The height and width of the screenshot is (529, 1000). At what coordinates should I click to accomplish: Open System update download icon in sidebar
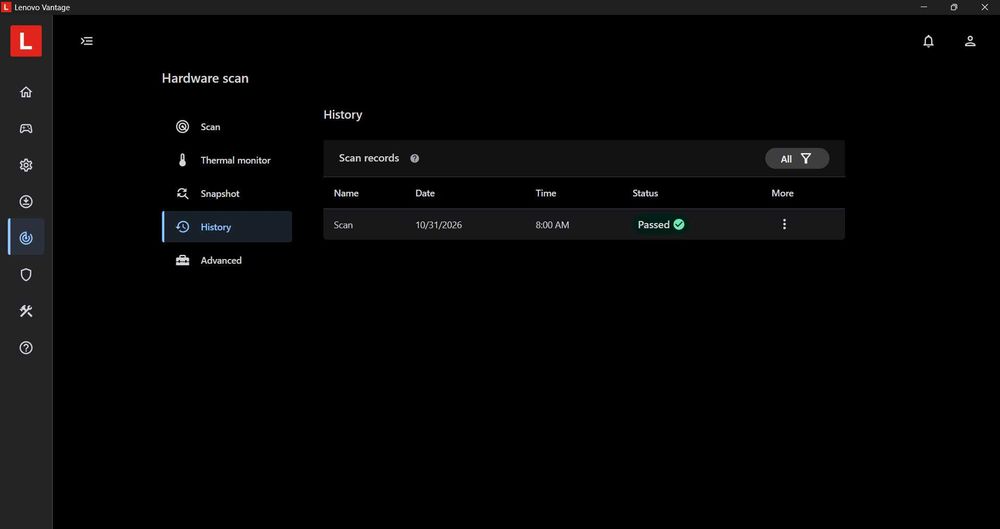(x=26, y=202)
